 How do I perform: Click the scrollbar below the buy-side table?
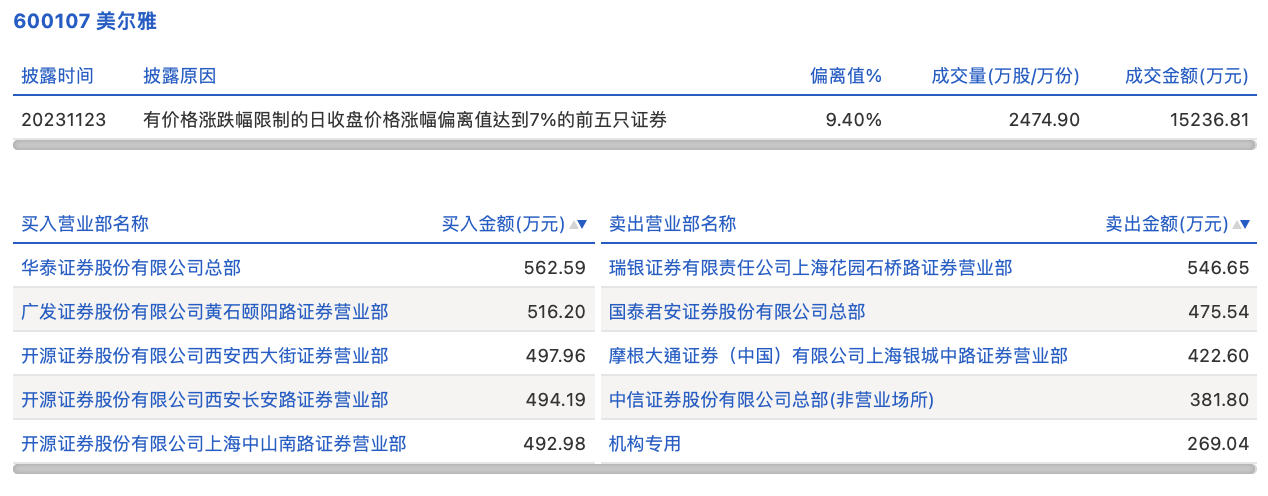tap(305, 468)
